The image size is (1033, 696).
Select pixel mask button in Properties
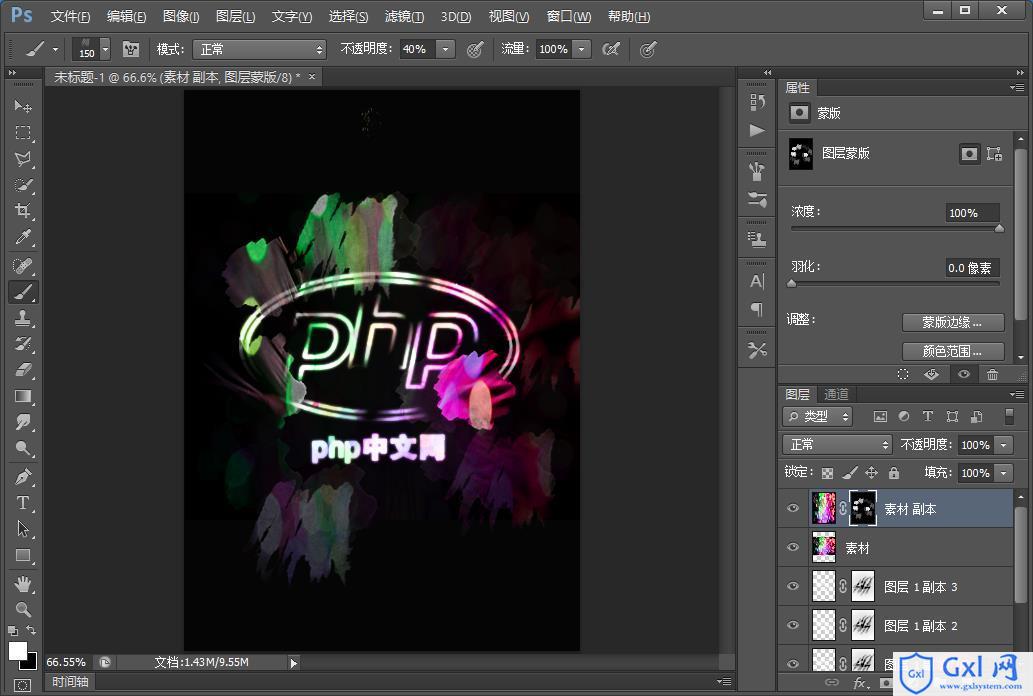coord(969,154)
